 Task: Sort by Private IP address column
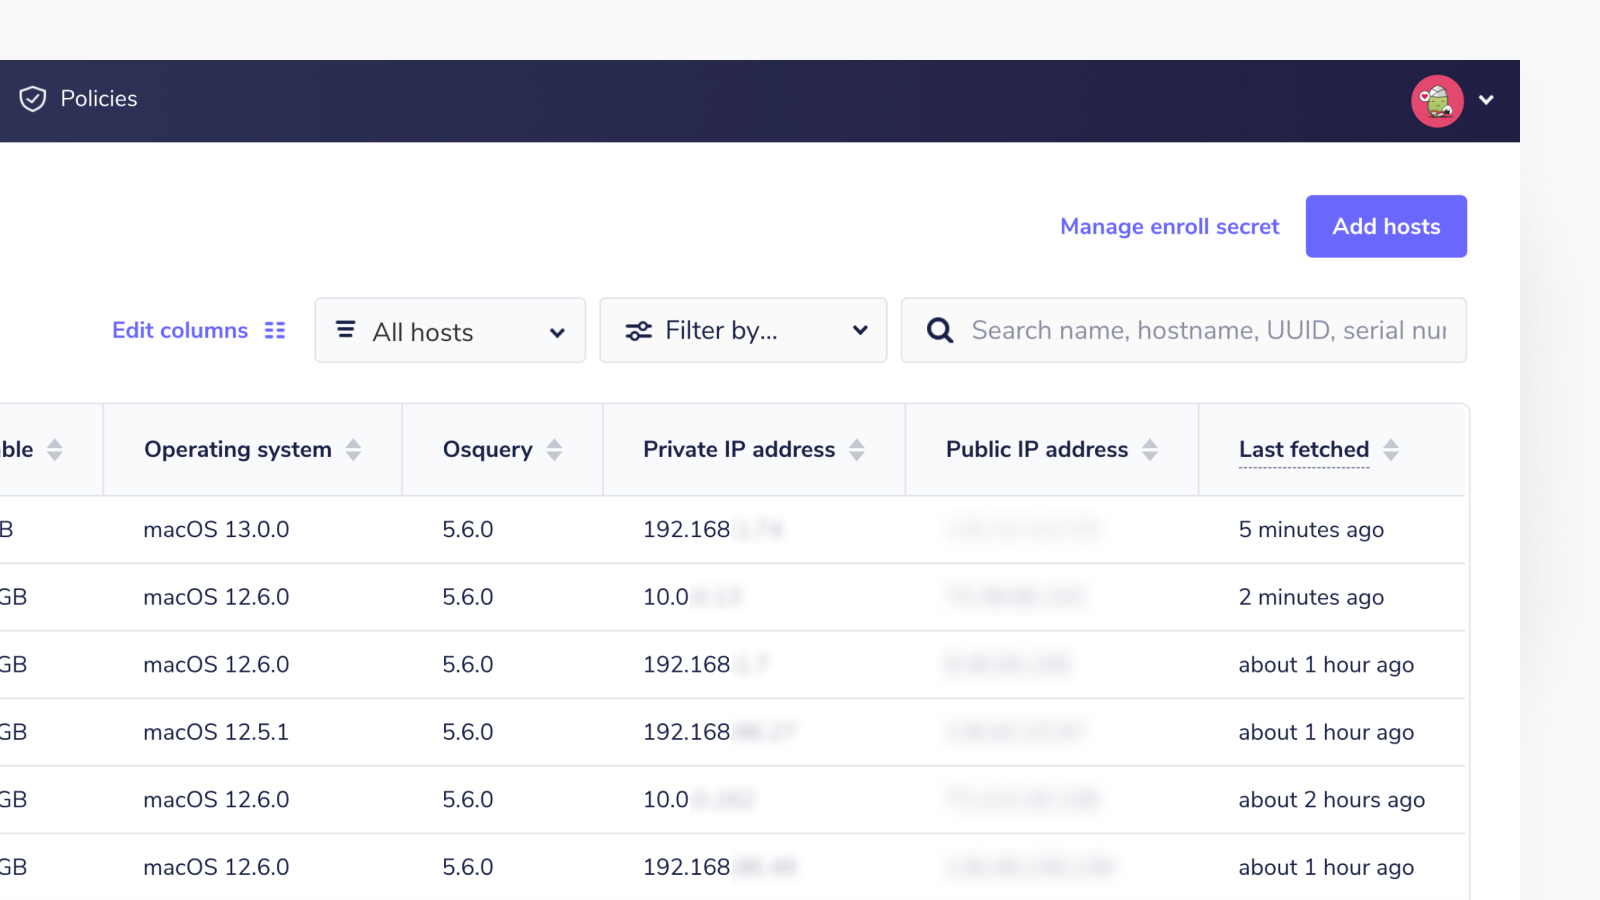click(857, 450)
